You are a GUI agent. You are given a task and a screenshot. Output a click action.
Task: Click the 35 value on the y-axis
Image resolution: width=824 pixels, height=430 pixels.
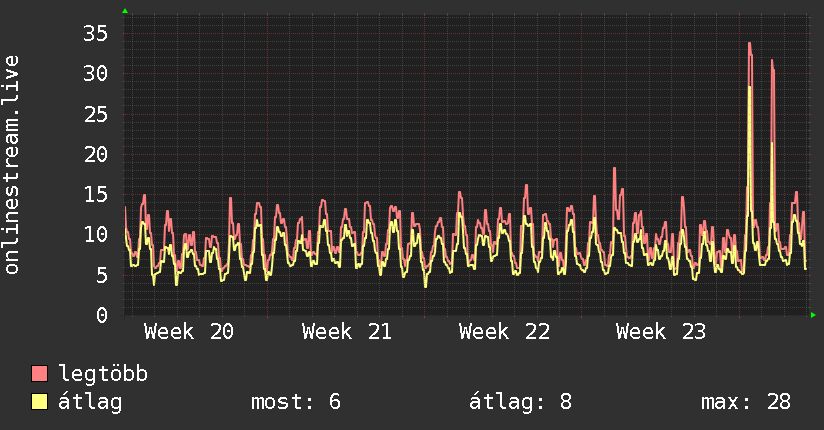[x=95, y=34]
